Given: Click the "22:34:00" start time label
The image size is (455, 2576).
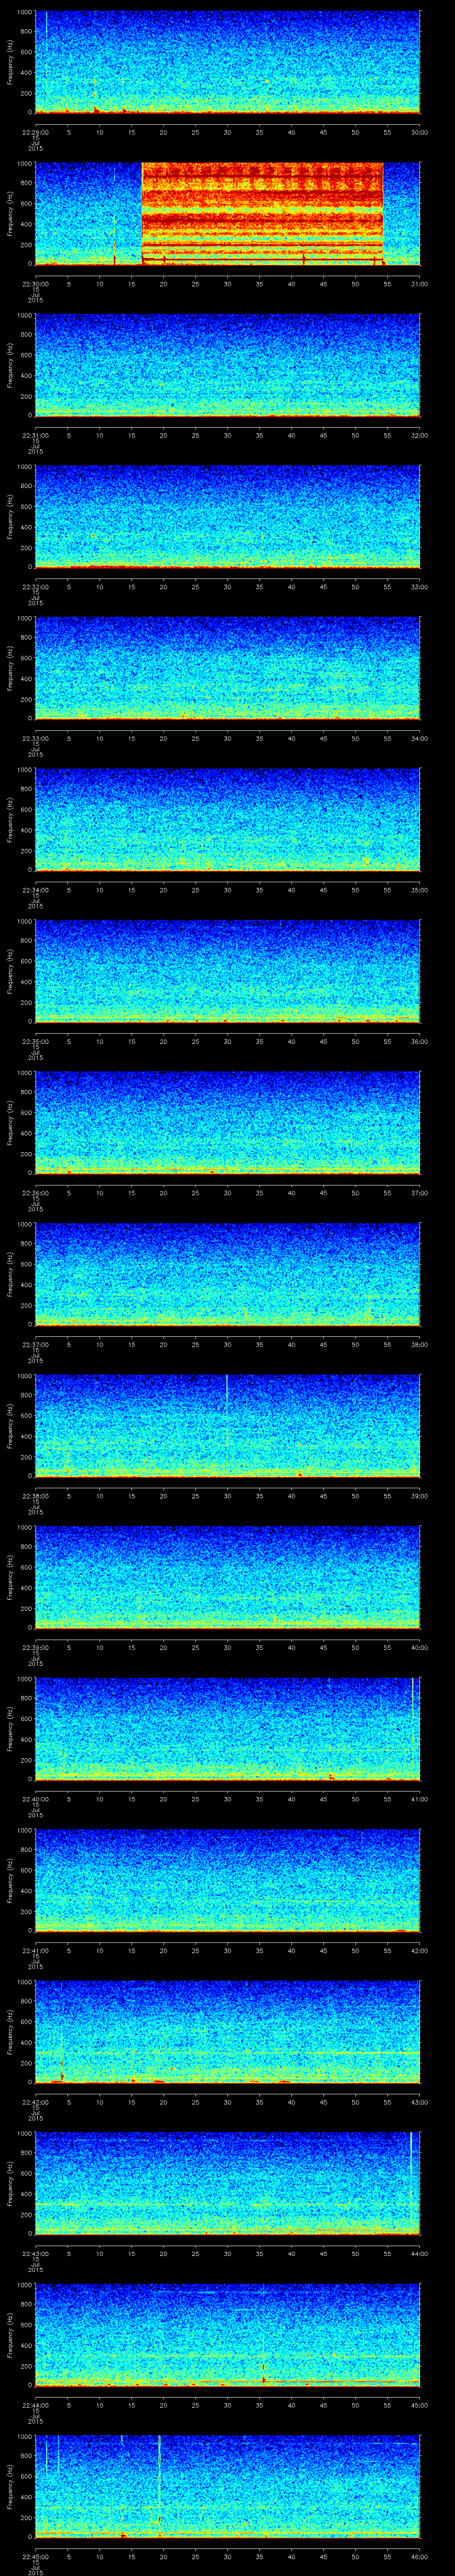Looking at the screenshot, I should [35, 890].
